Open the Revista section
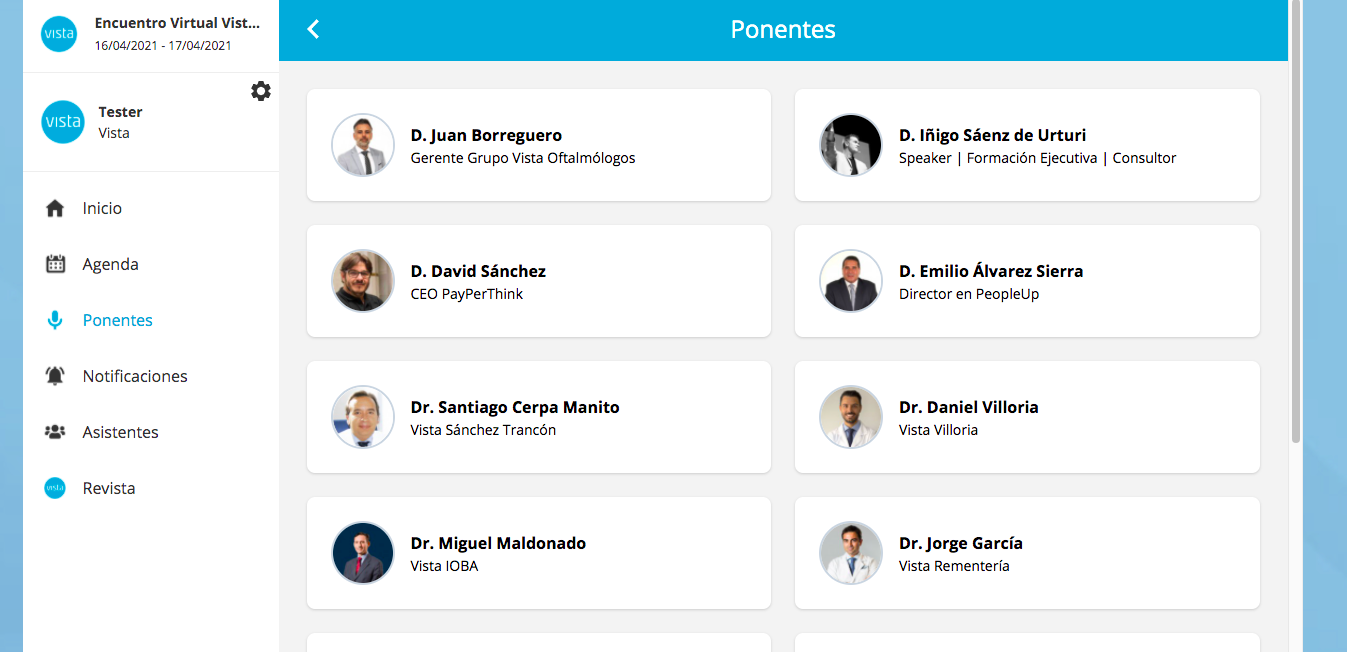This screenshot has width=1347, height=652. click(x=109, y=489)
